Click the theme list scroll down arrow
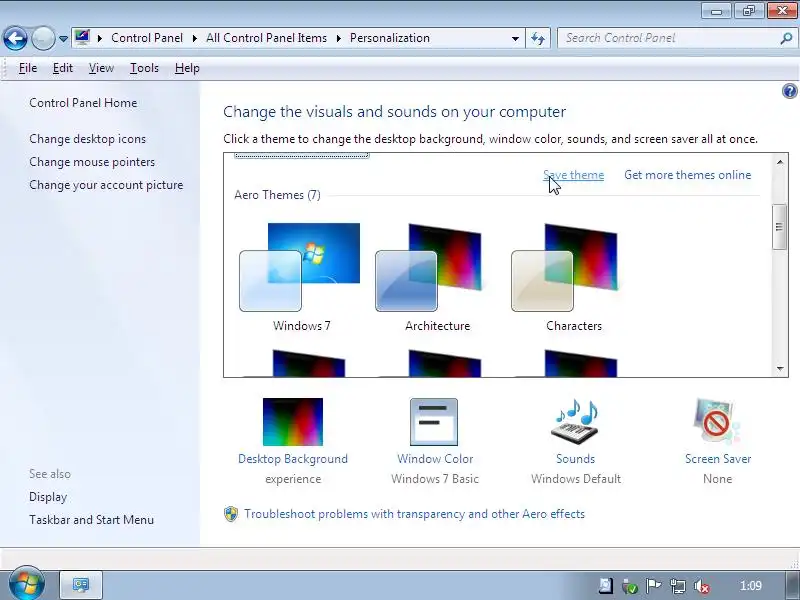This screenshot has width=800, height=600. (780, 368)
